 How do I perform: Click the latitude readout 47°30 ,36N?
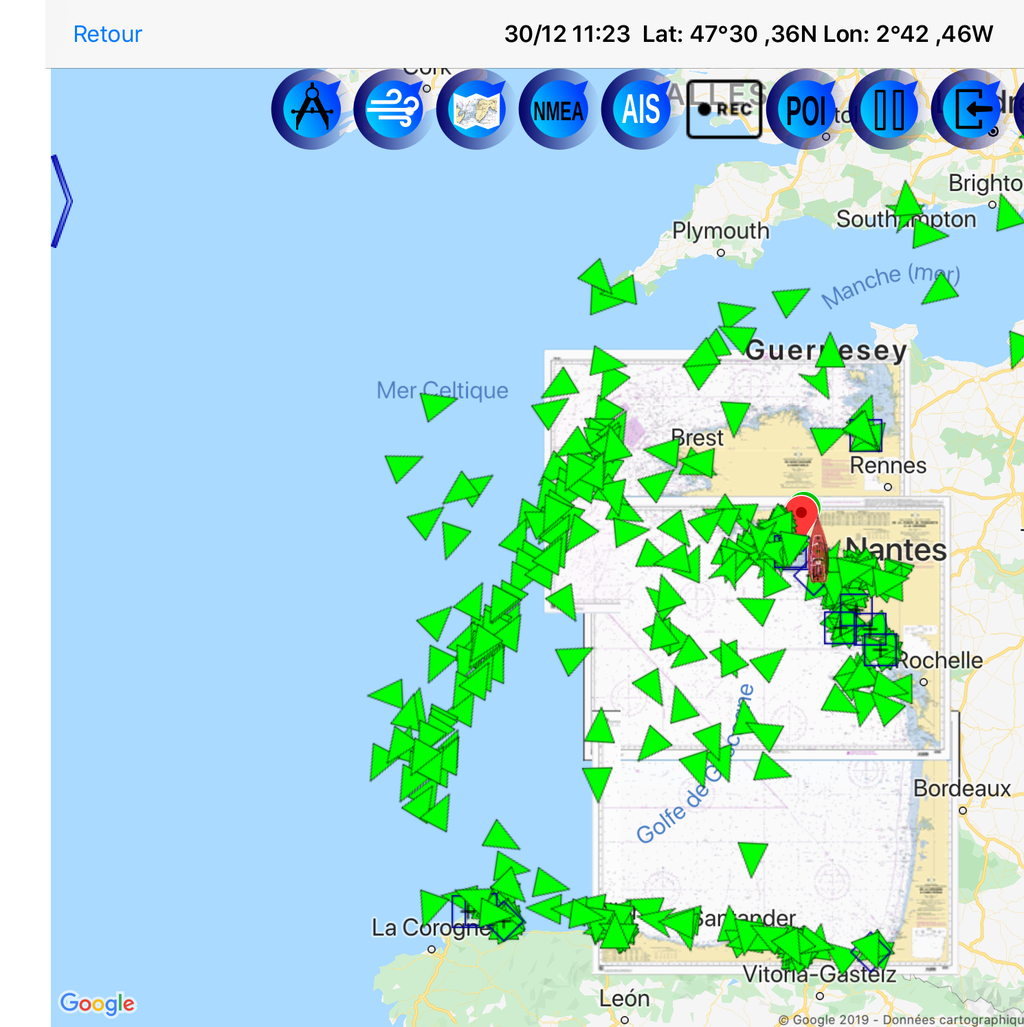coord(730,34)
